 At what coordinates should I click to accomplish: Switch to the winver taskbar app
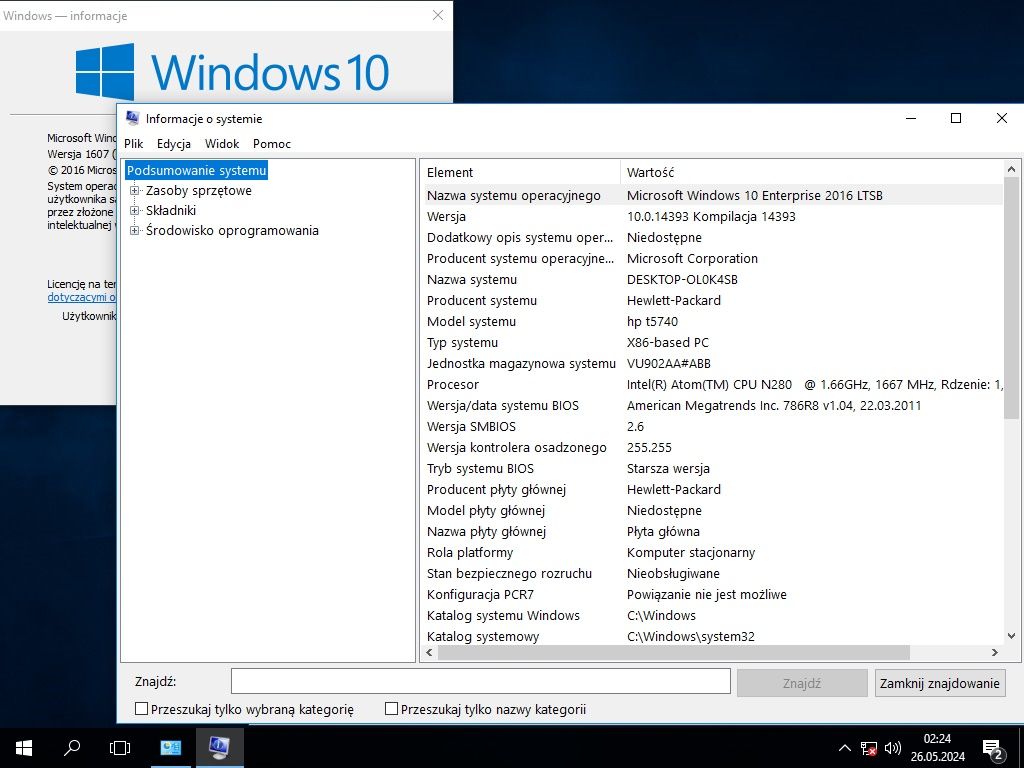click(171, 747)
